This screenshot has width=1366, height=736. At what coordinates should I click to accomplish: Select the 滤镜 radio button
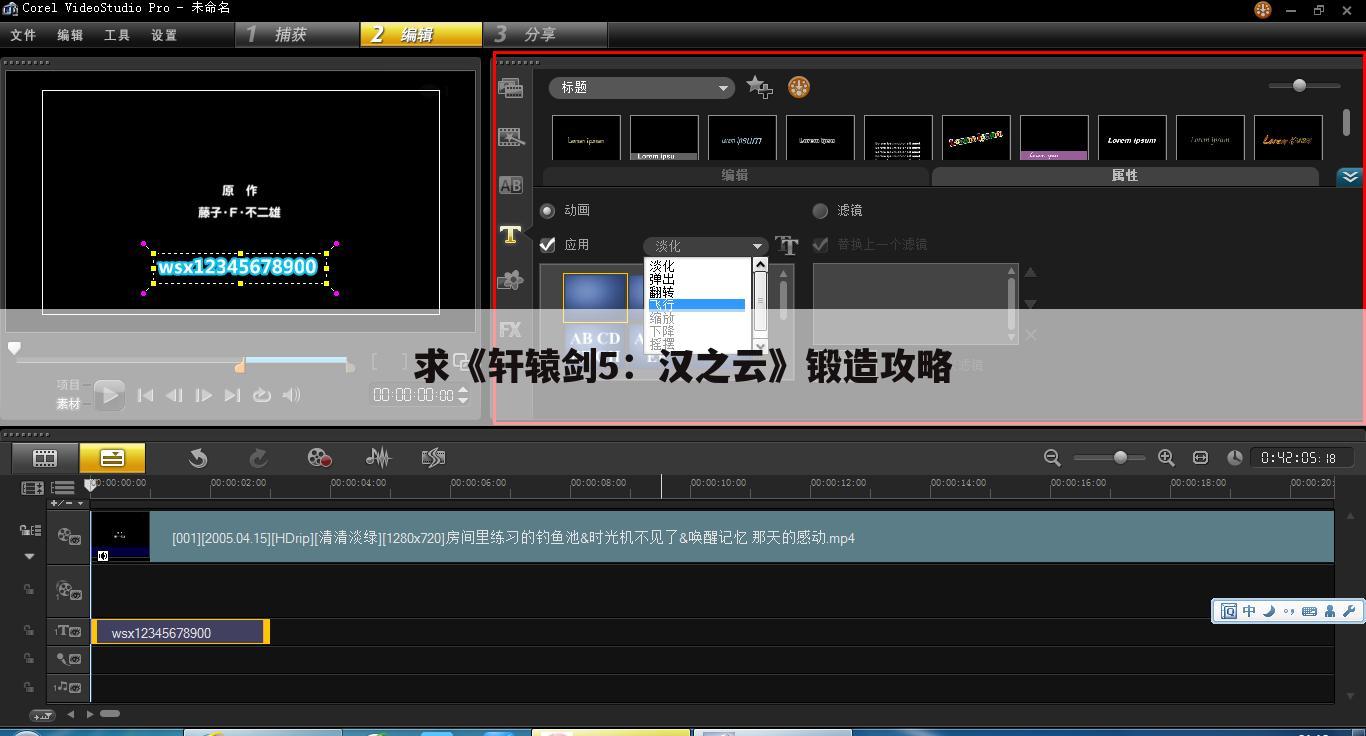820,211
